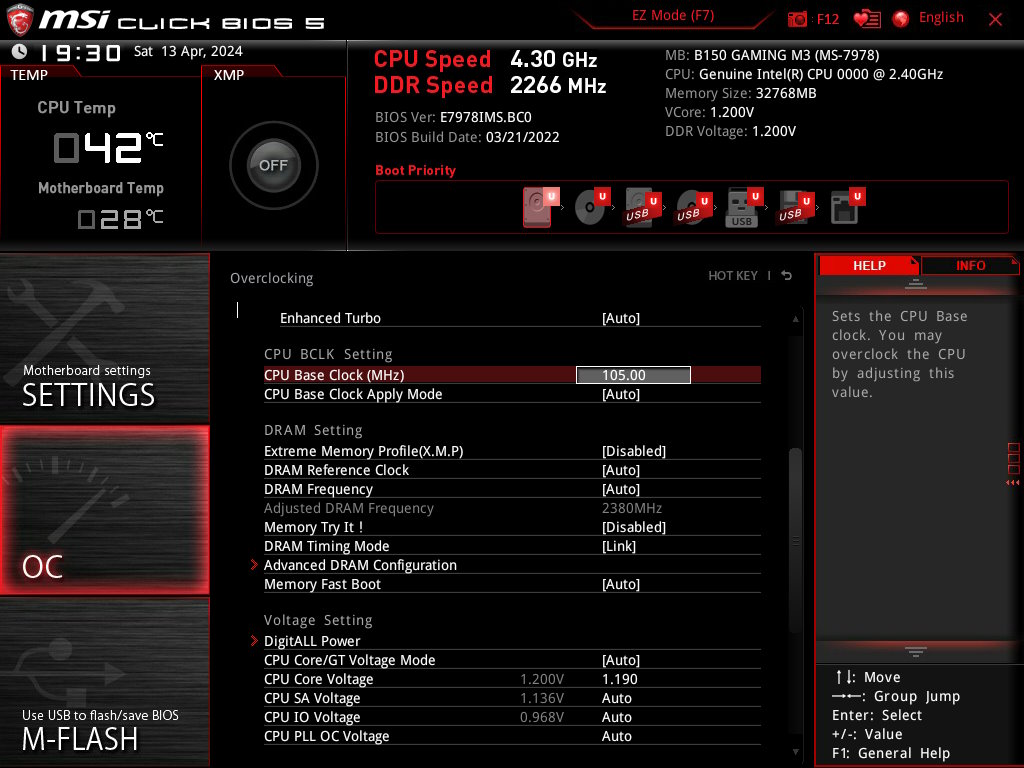Select the USB CD/DVD boot device icon
This screenshot has width=1024, height=768.
(x=694, y=206)
